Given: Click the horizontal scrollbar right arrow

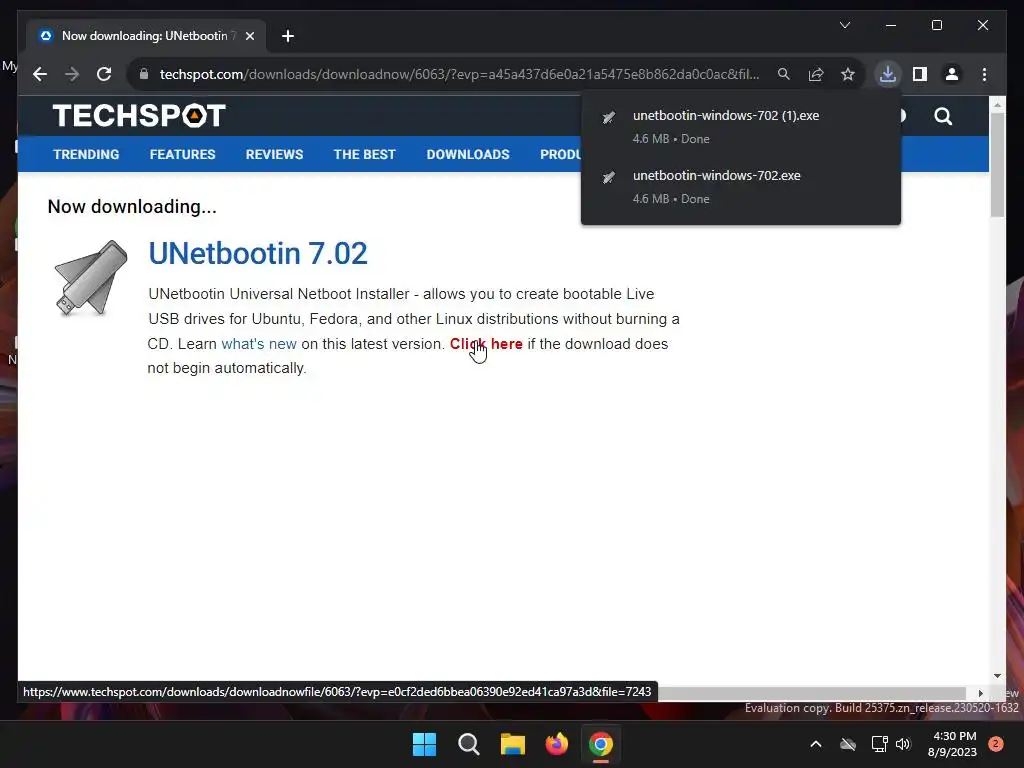Looking at the screenshot, I should [980, 693].
